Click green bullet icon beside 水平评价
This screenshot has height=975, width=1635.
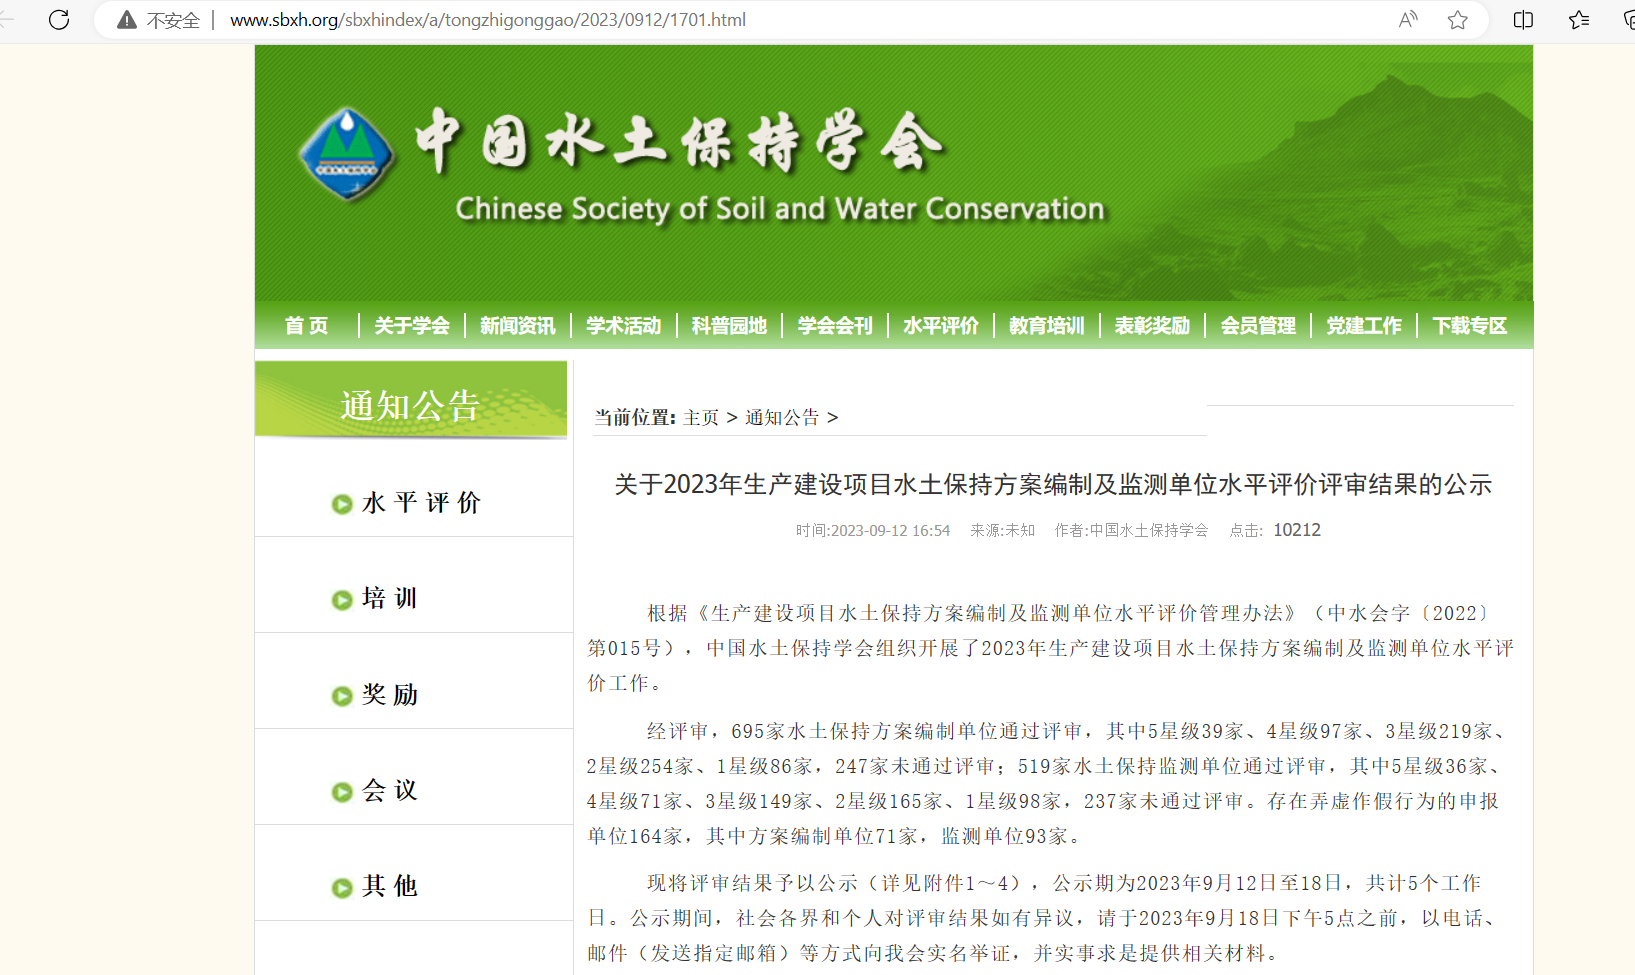point(342,504)
